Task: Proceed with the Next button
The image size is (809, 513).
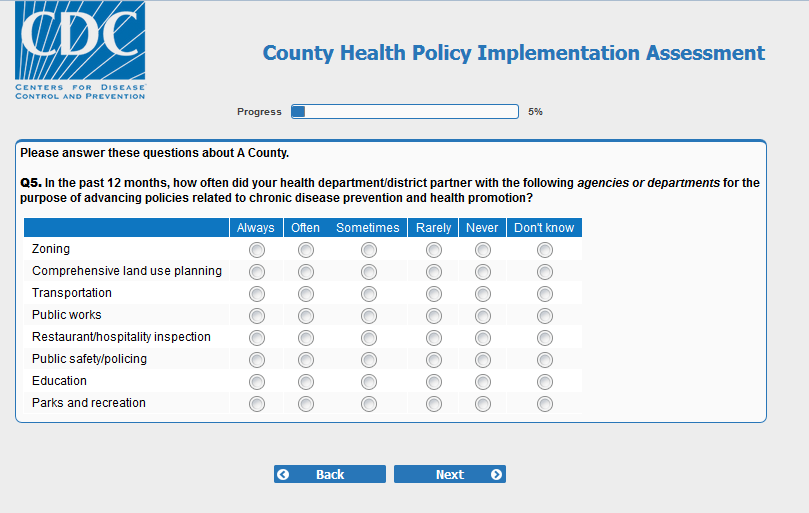Action: [449, 475]
